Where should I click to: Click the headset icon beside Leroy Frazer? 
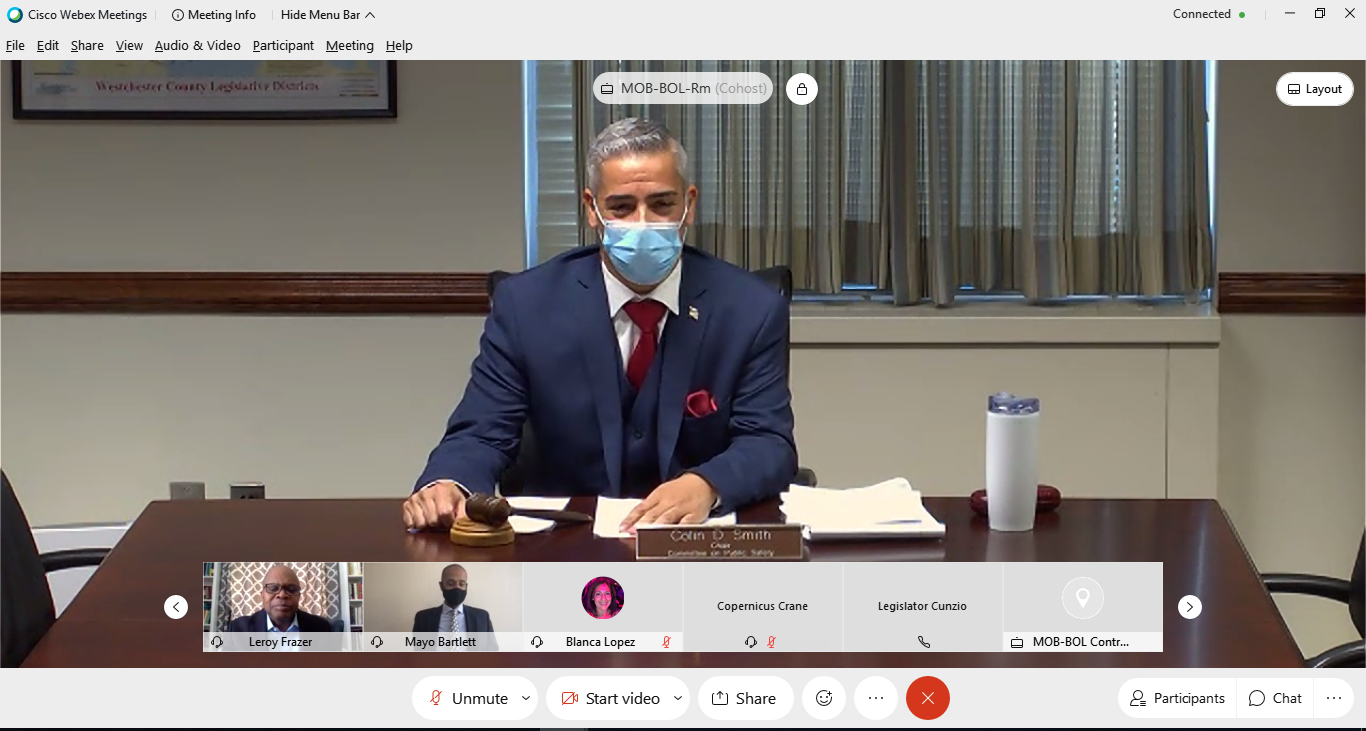pyautogui.click(x=217, y=642)
